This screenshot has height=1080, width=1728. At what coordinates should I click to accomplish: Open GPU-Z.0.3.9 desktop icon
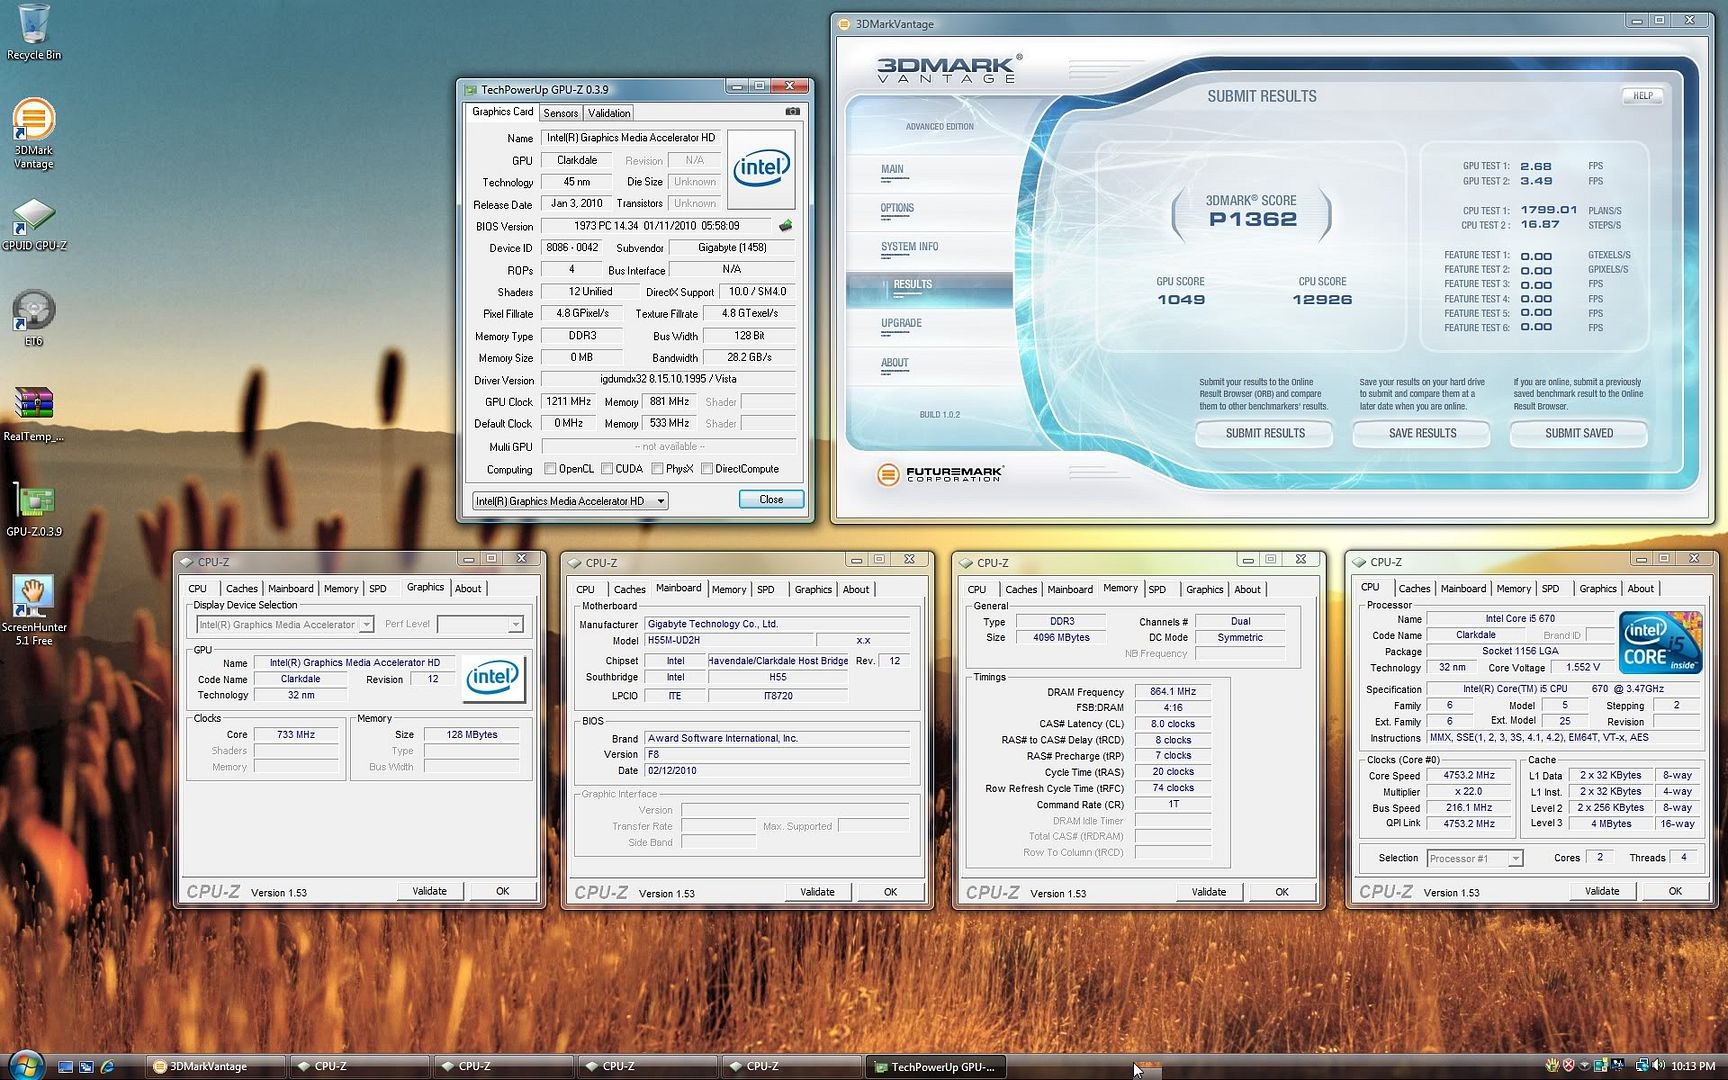[33, 510]
